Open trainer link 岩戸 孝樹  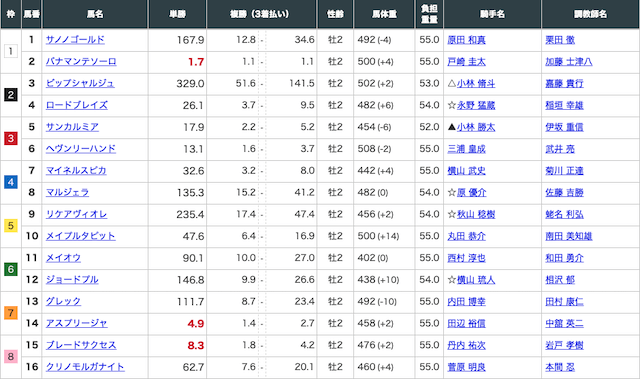click(x=564, y=345)
